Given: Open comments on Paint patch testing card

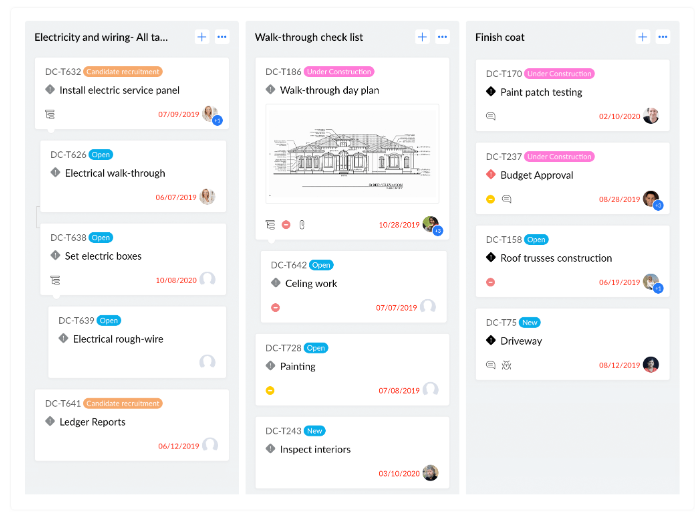Looking at the screenshot, I should point(490,116).
